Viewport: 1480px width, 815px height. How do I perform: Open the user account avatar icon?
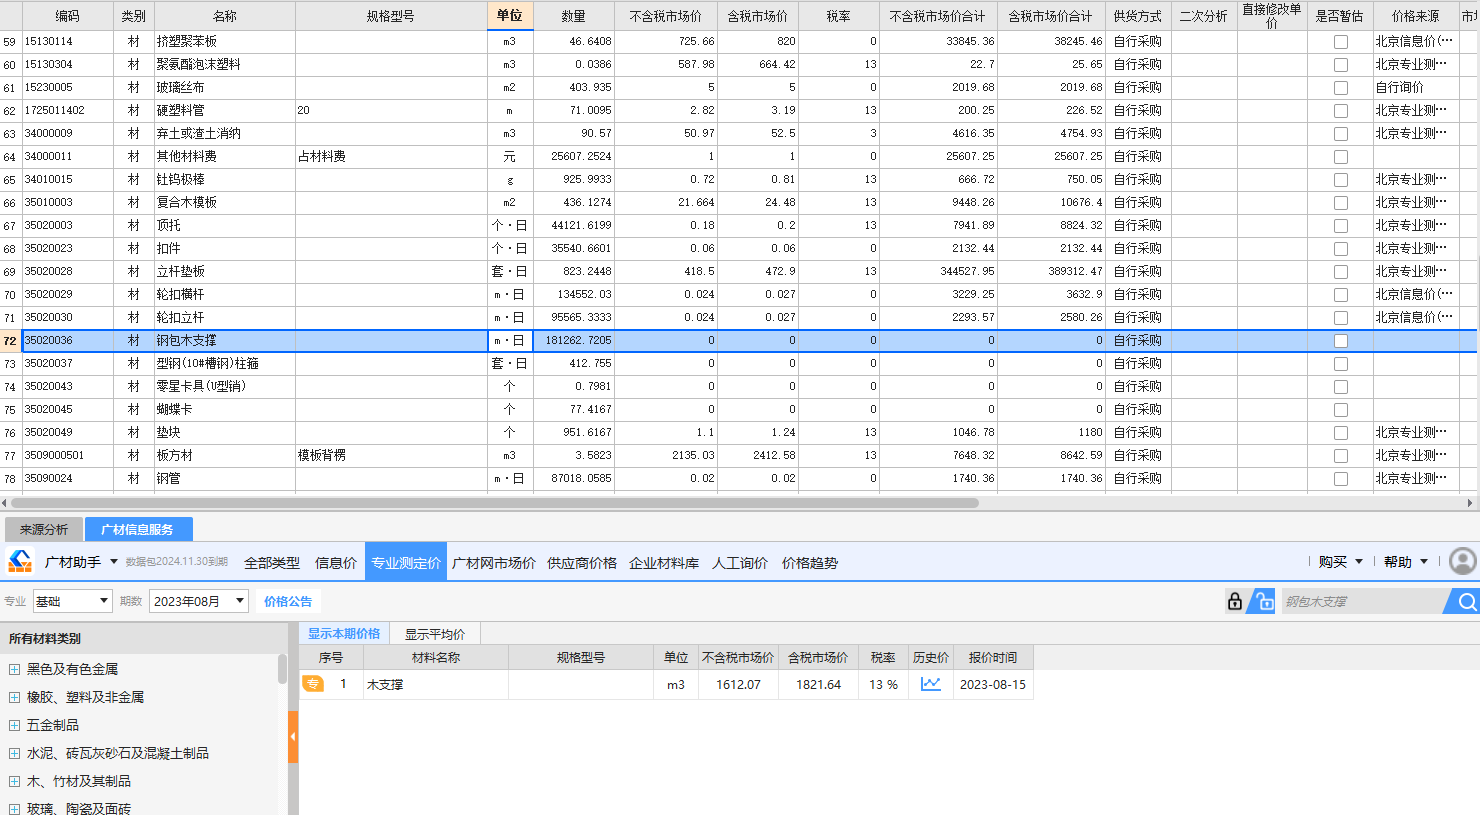click(x=1462, y=561)
